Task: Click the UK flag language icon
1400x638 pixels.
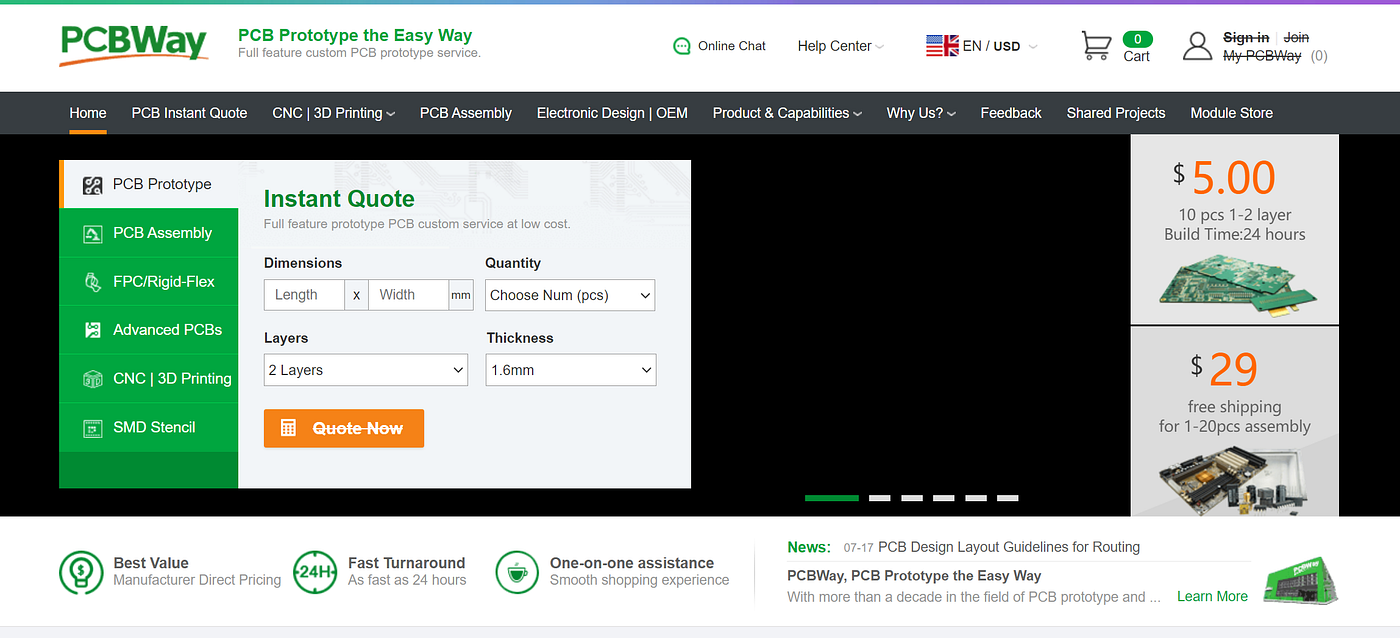Action: (x=942, y=46)
